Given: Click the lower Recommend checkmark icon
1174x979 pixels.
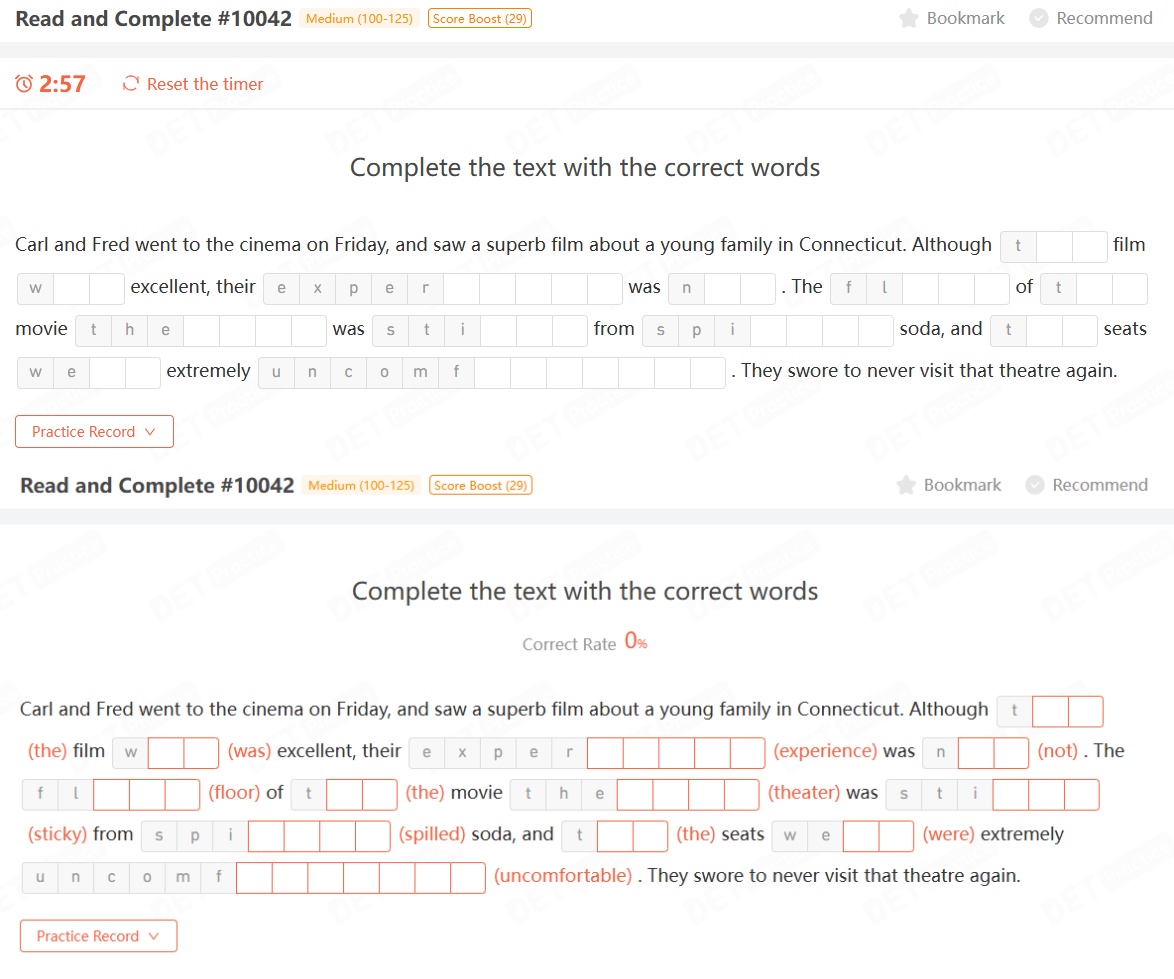Looking at the screenshot, I should coord(1035,485).
